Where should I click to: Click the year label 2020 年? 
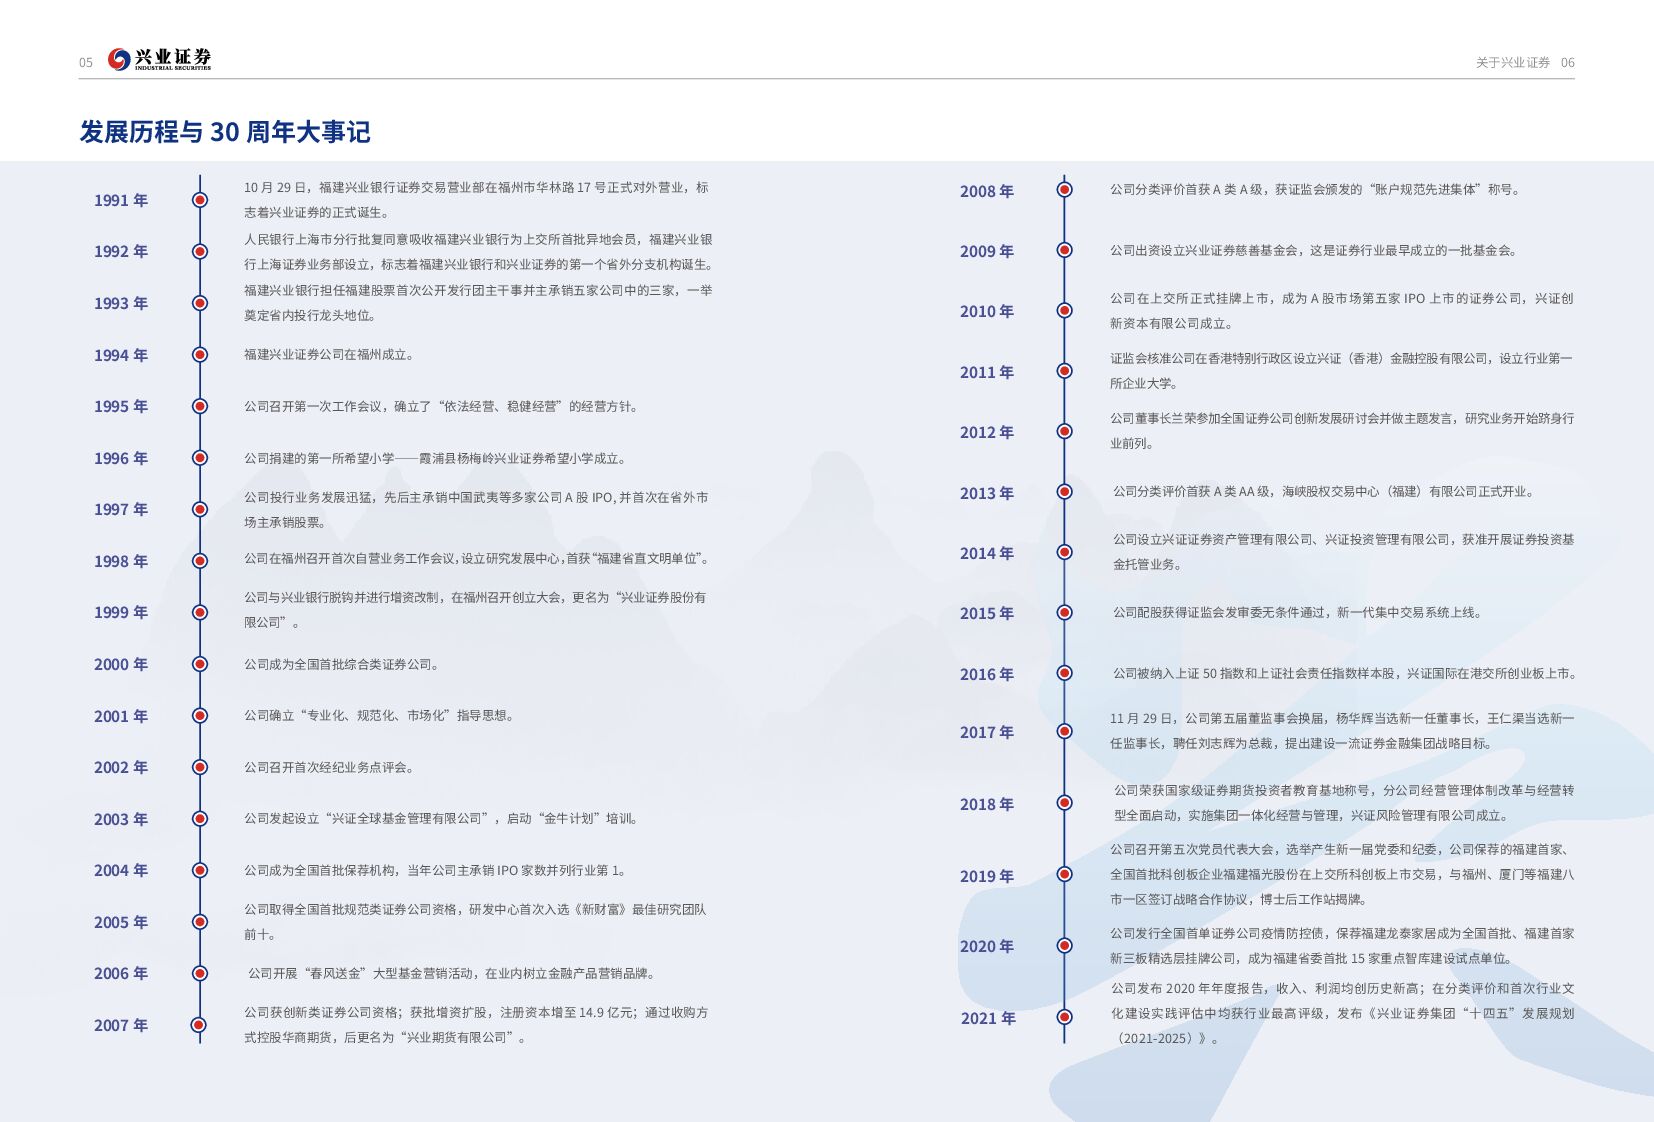[x=987, y=946]
